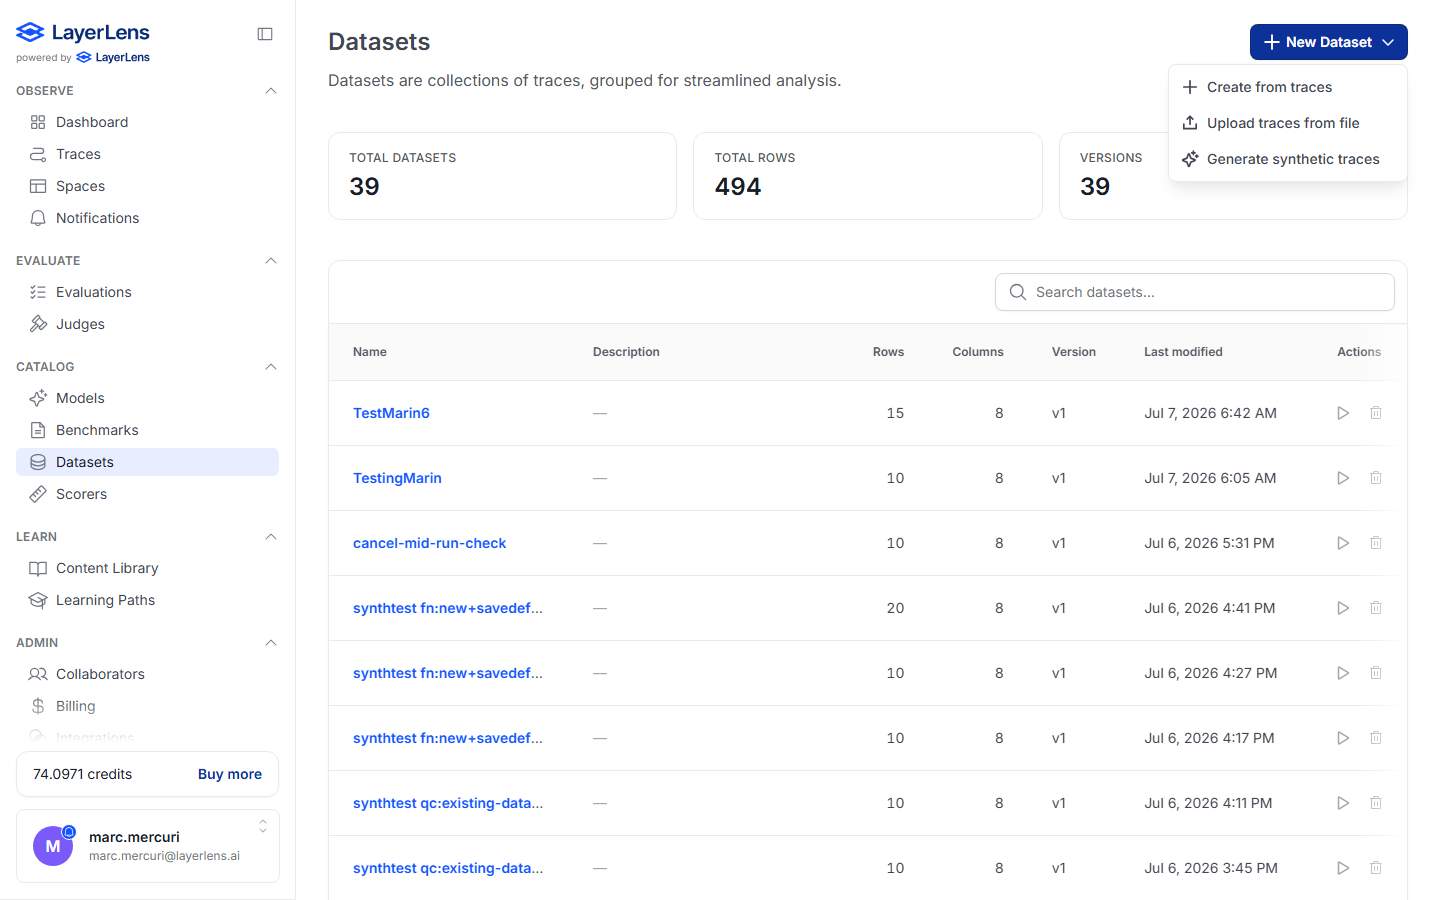Viewport: 1440px width, 900px height.
Task: Click the Last modified column header
Action: (x=1183, y=352)
